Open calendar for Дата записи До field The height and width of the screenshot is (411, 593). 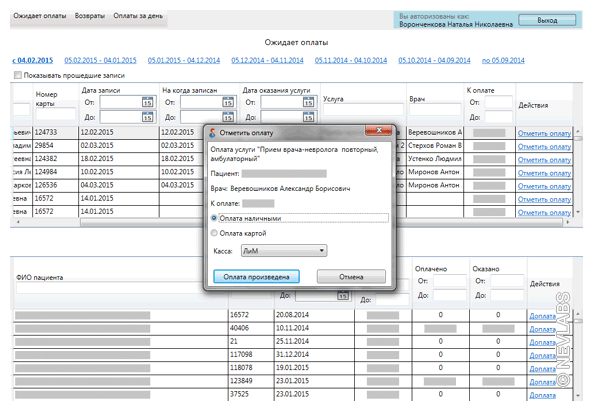tap(147, 117)
